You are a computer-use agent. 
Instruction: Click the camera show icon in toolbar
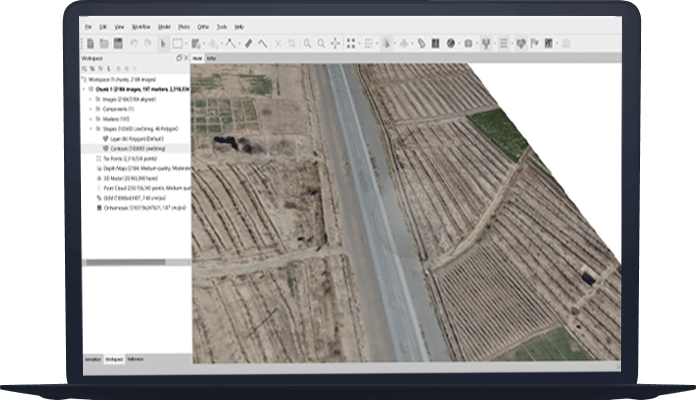[468, 43]
